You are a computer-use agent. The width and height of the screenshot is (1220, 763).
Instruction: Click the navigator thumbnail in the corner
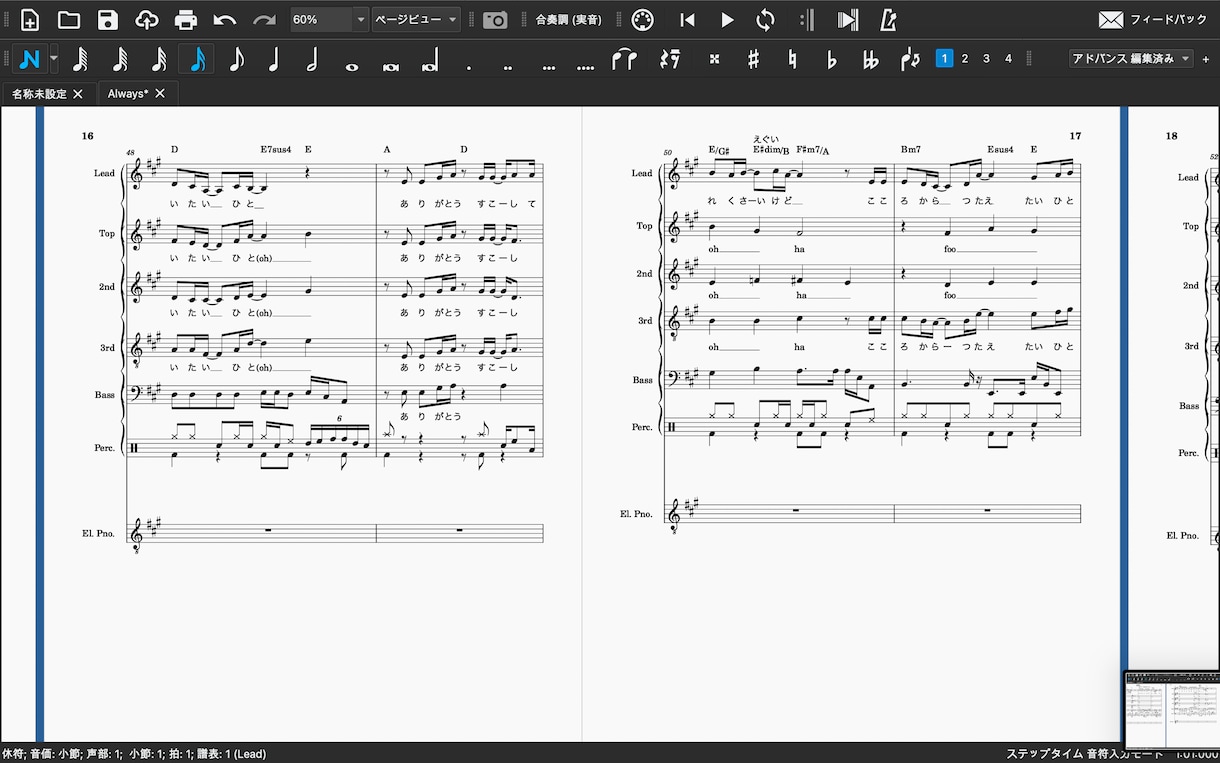[x=1172, y=709]
